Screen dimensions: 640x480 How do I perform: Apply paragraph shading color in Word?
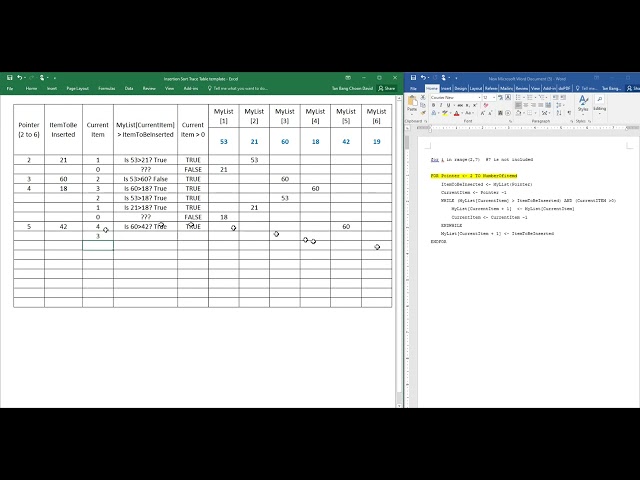518,113
